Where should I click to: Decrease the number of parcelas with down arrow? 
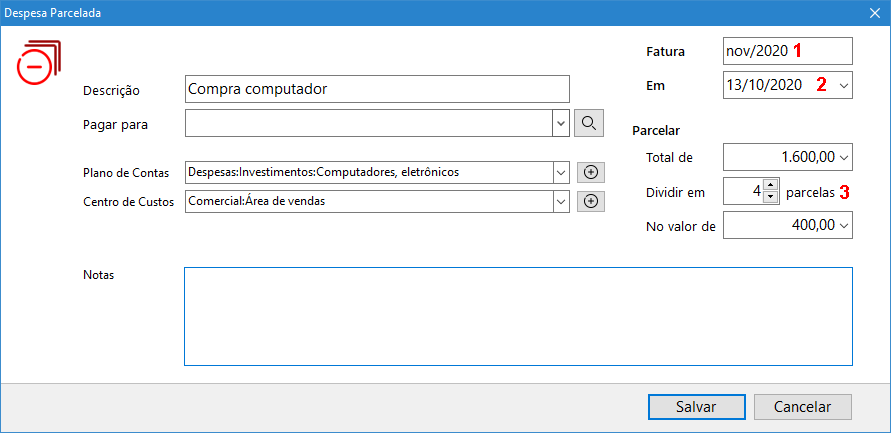(x=770, y=197)
